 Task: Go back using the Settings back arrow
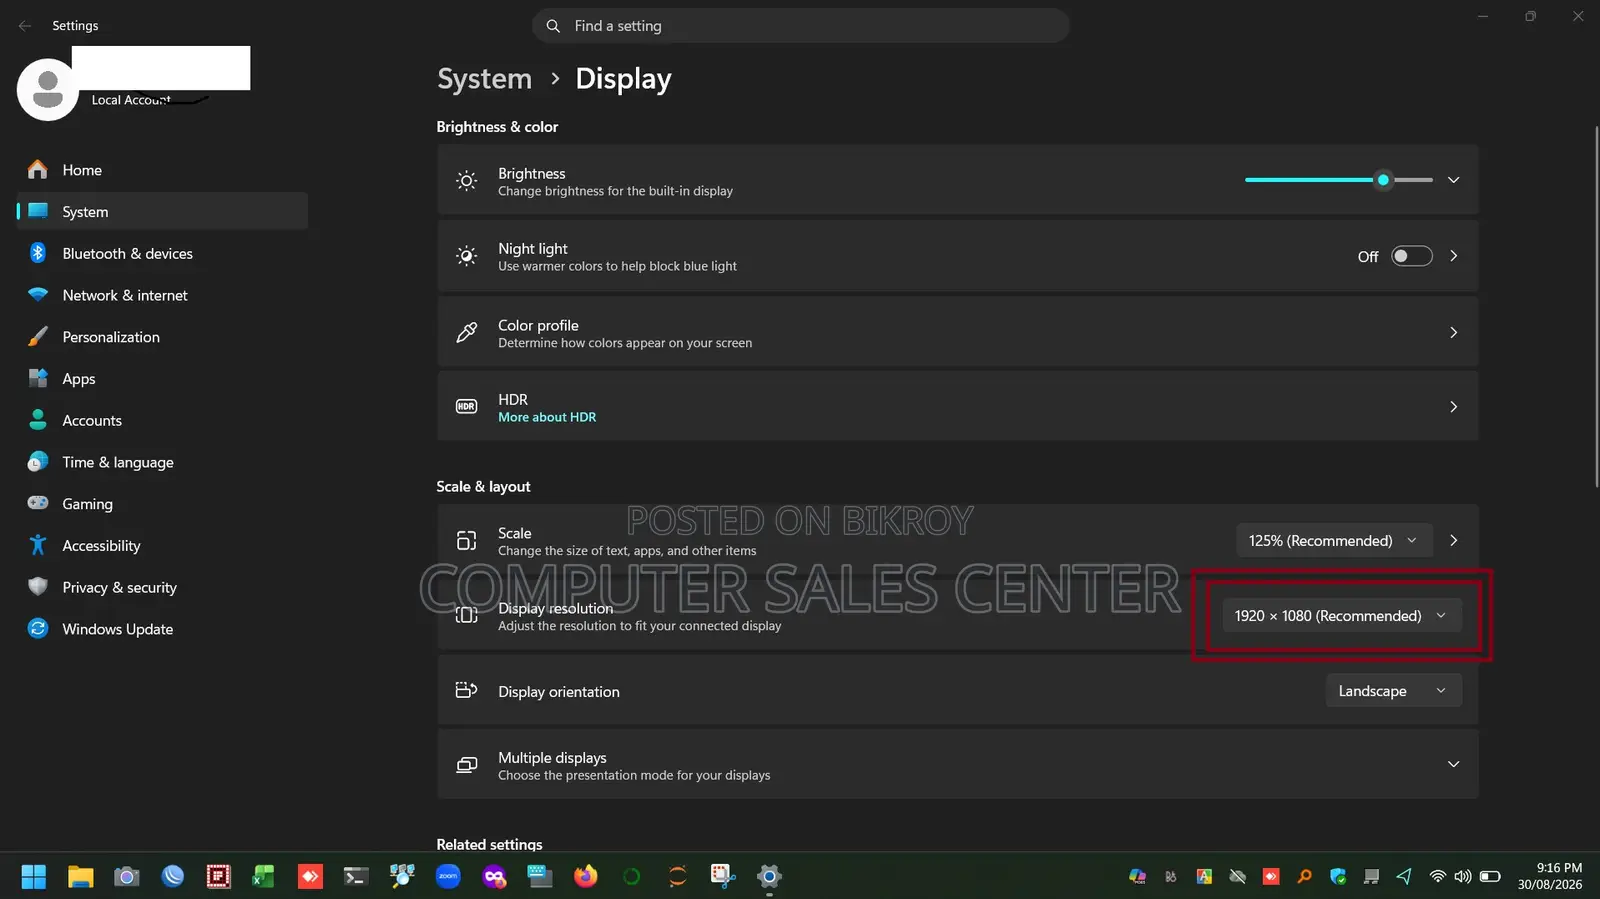tap(25, 26)
